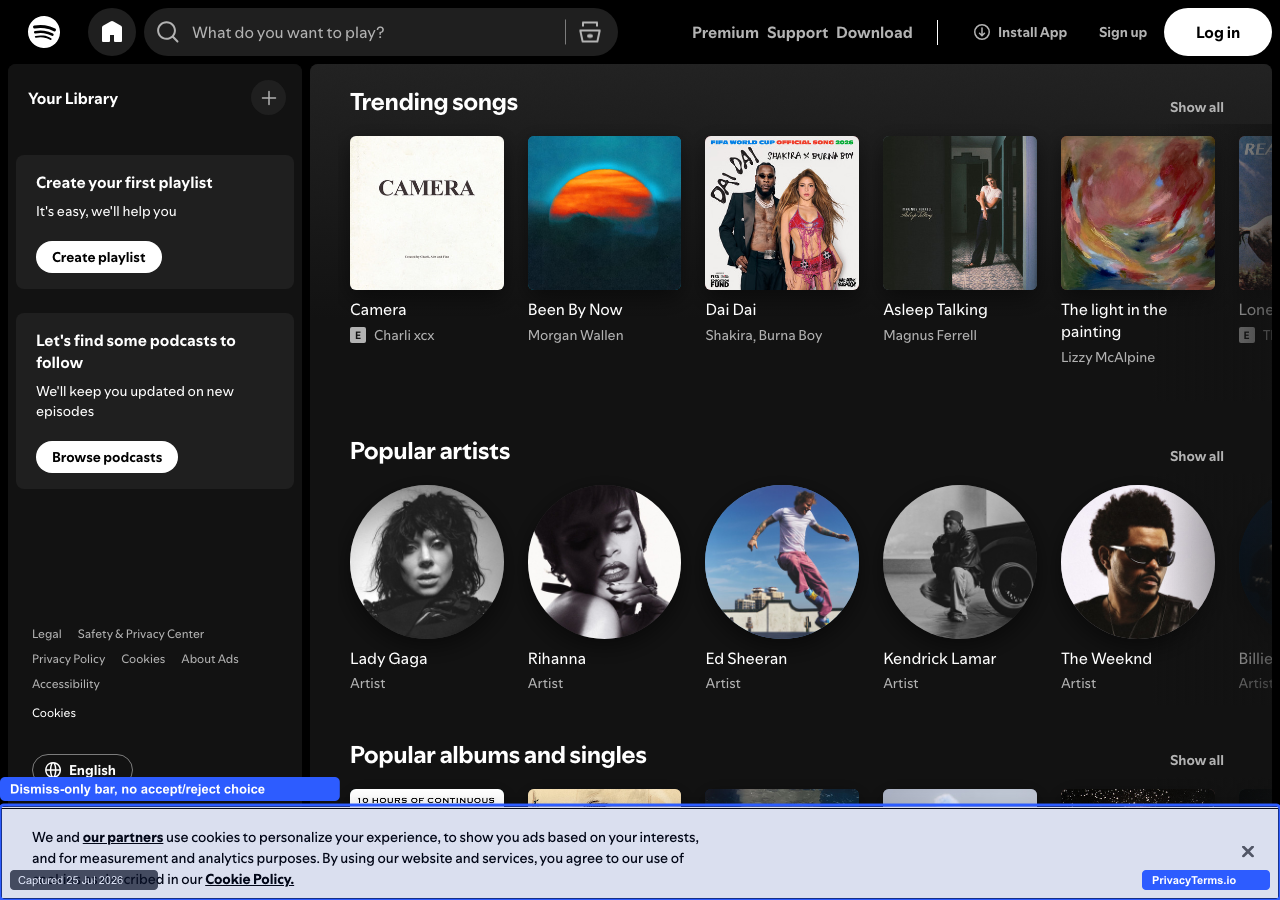Click the Morgan Wallen artist name
The image size is (1280, 900).
click(x=575, y=335)
